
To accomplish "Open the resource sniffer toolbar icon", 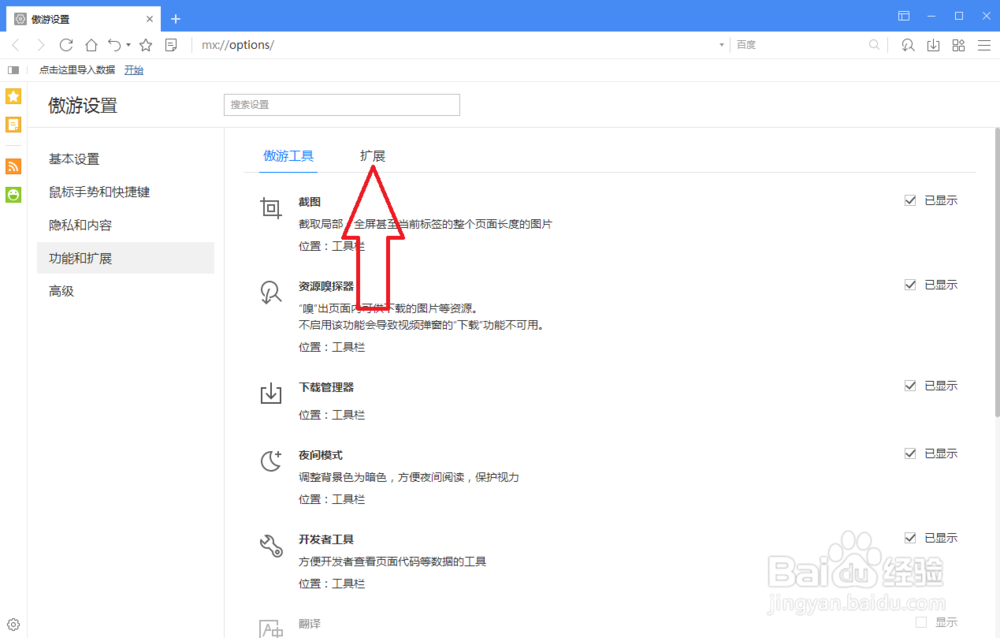I will 908,45.
